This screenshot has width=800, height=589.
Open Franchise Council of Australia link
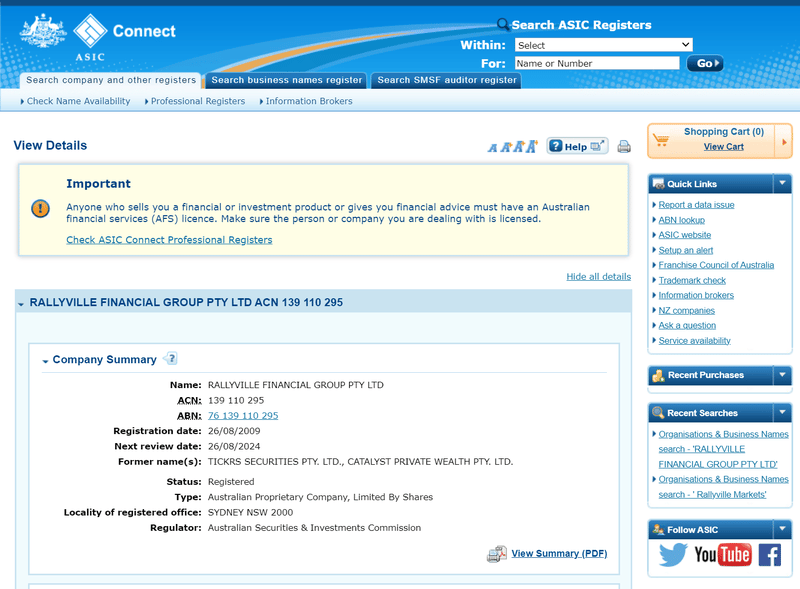pos(716,265)
